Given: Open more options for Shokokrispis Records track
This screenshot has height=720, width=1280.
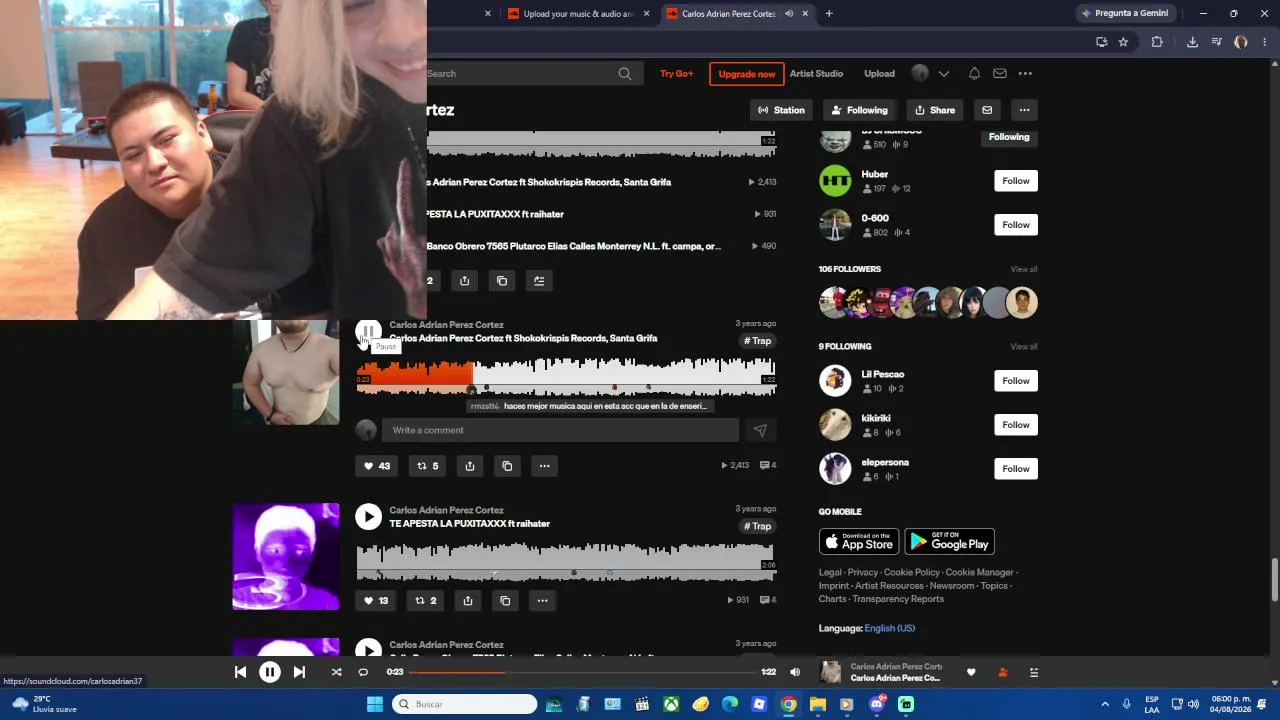Looking at the screenshot, I should pos(545,466).
